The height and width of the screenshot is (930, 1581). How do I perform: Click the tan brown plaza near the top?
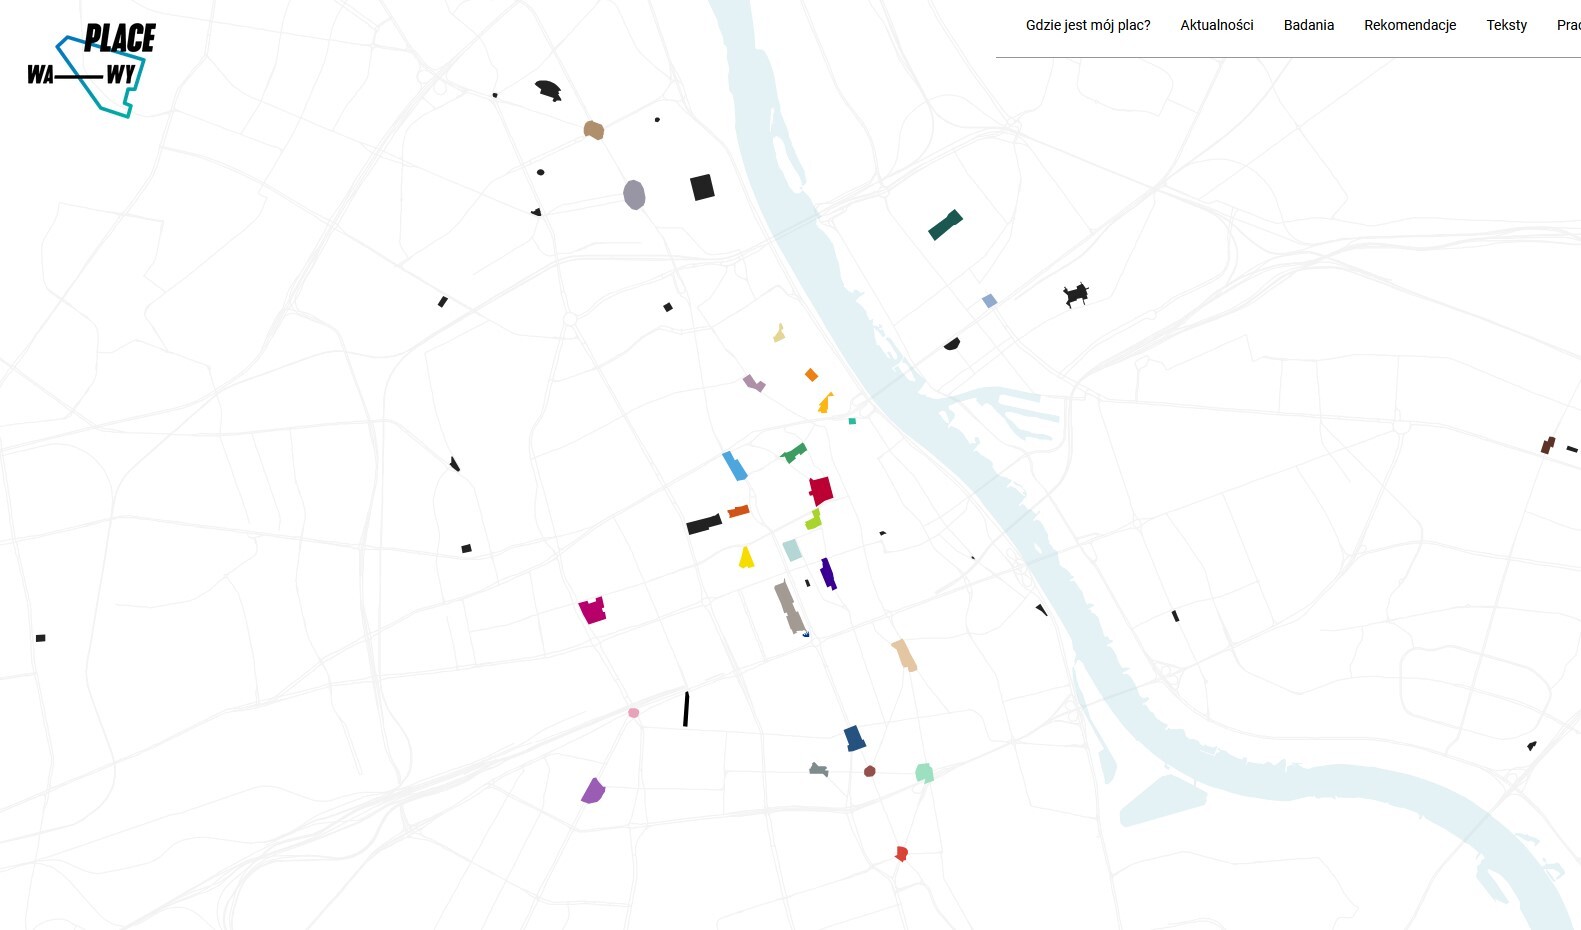[594, 130]
